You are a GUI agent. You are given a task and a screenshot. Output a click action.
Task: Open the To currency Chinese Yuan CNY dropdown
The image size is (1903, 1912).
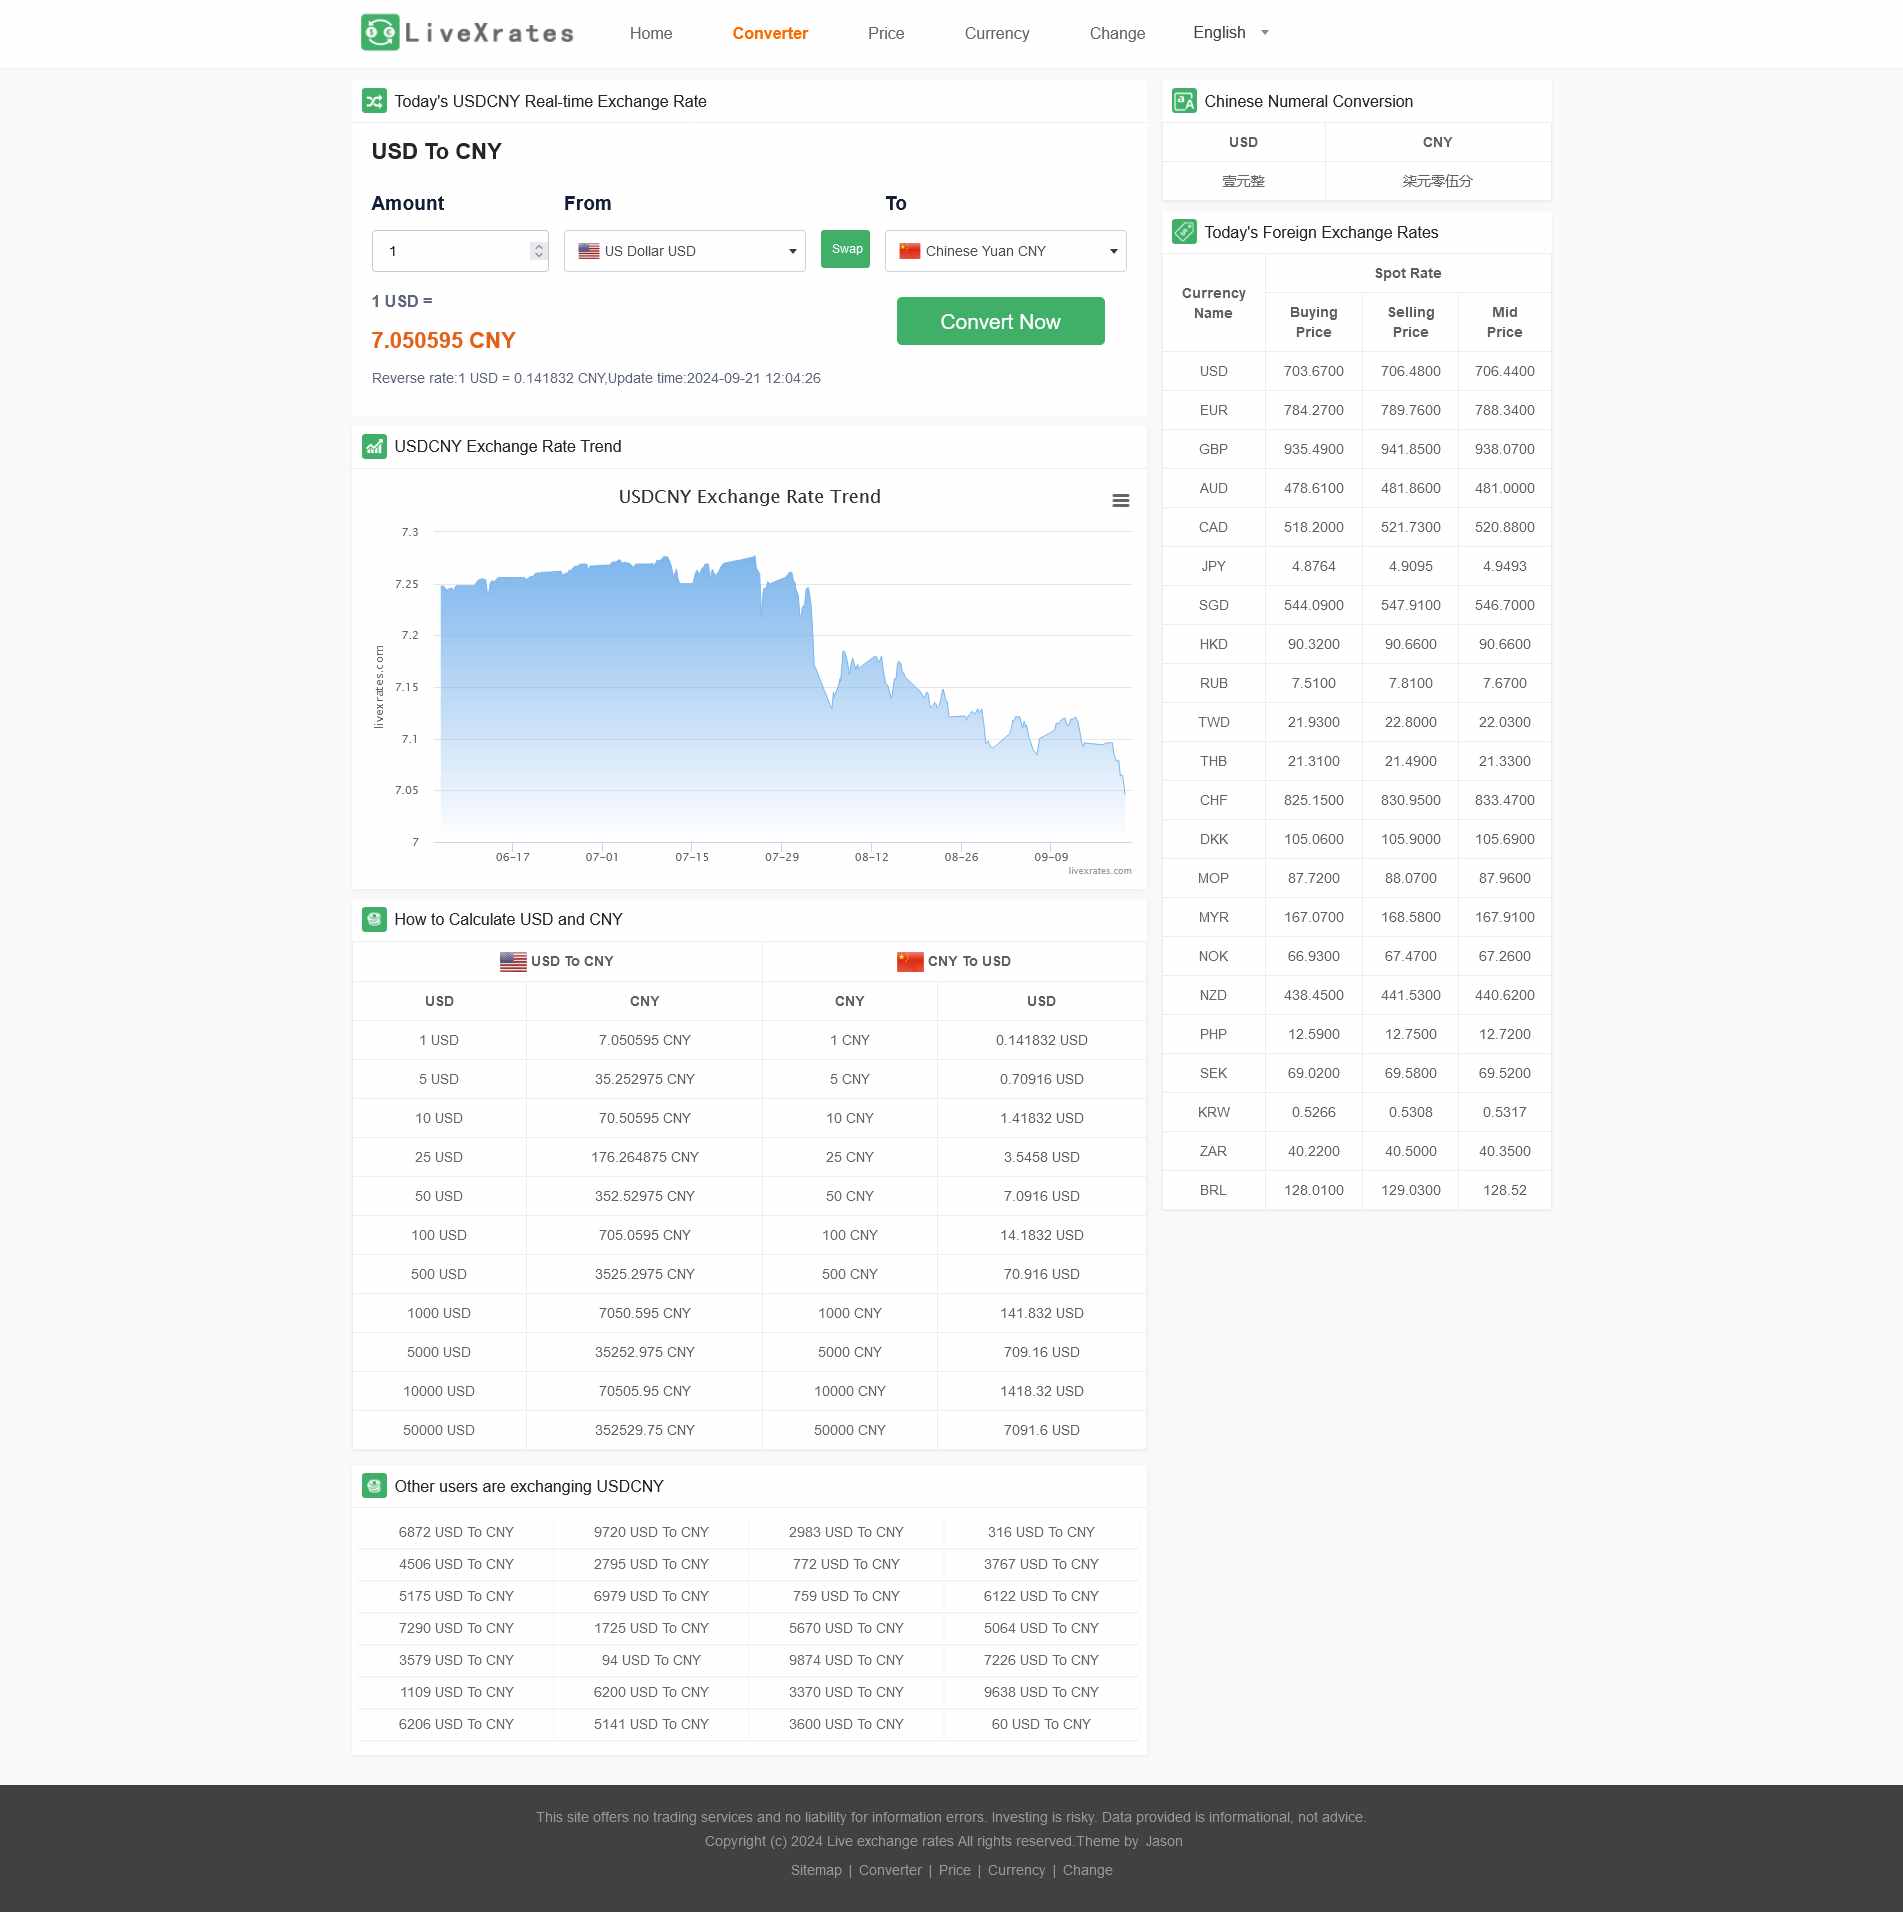[1006, 251]
